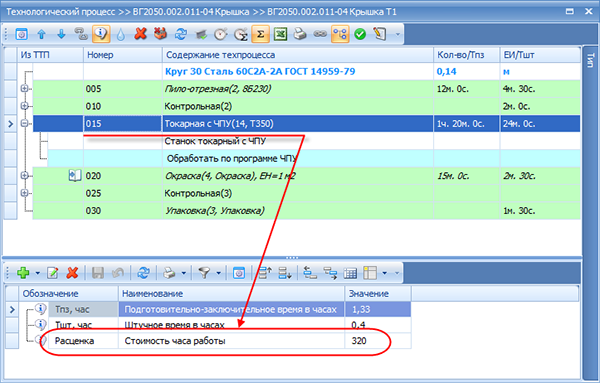Expand operation 005 Пило-отрезная
Image resolution: width=600 pixels, height=383 pixels.
[24, 89]
